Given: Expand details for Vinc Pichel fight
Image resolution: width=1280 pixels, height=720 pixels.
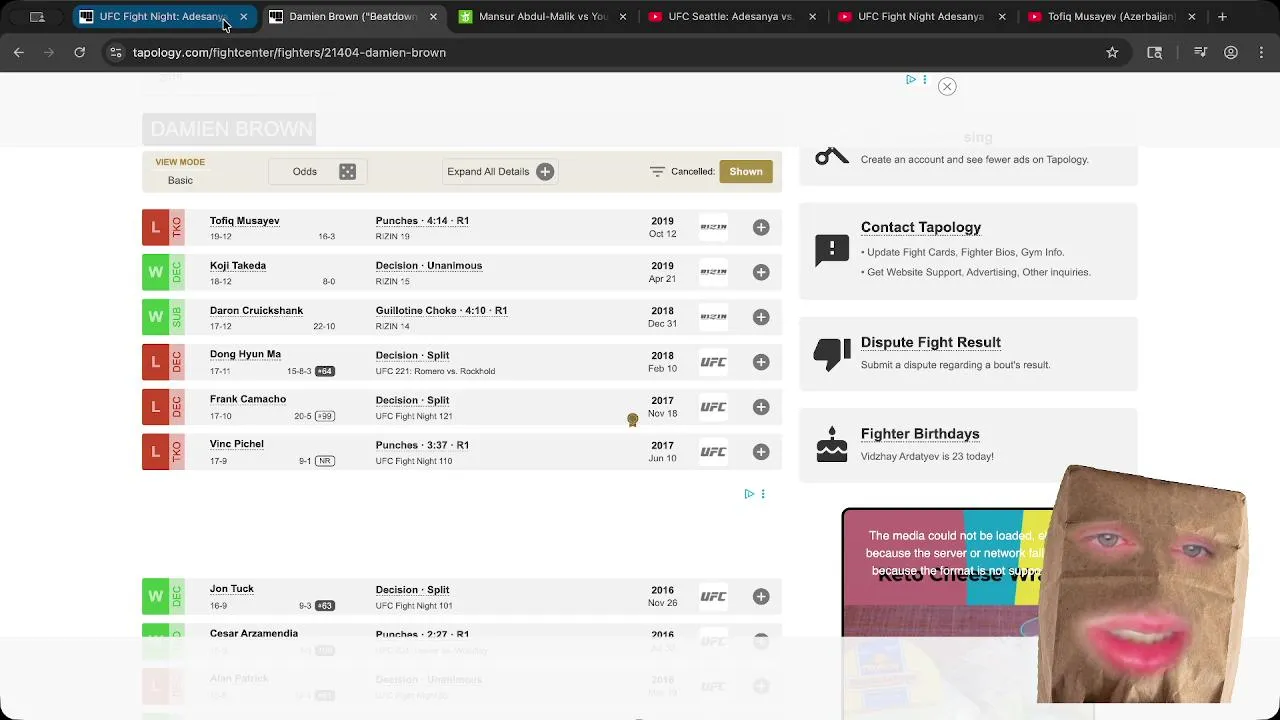Looking at the screenshot, I should 761,452.
